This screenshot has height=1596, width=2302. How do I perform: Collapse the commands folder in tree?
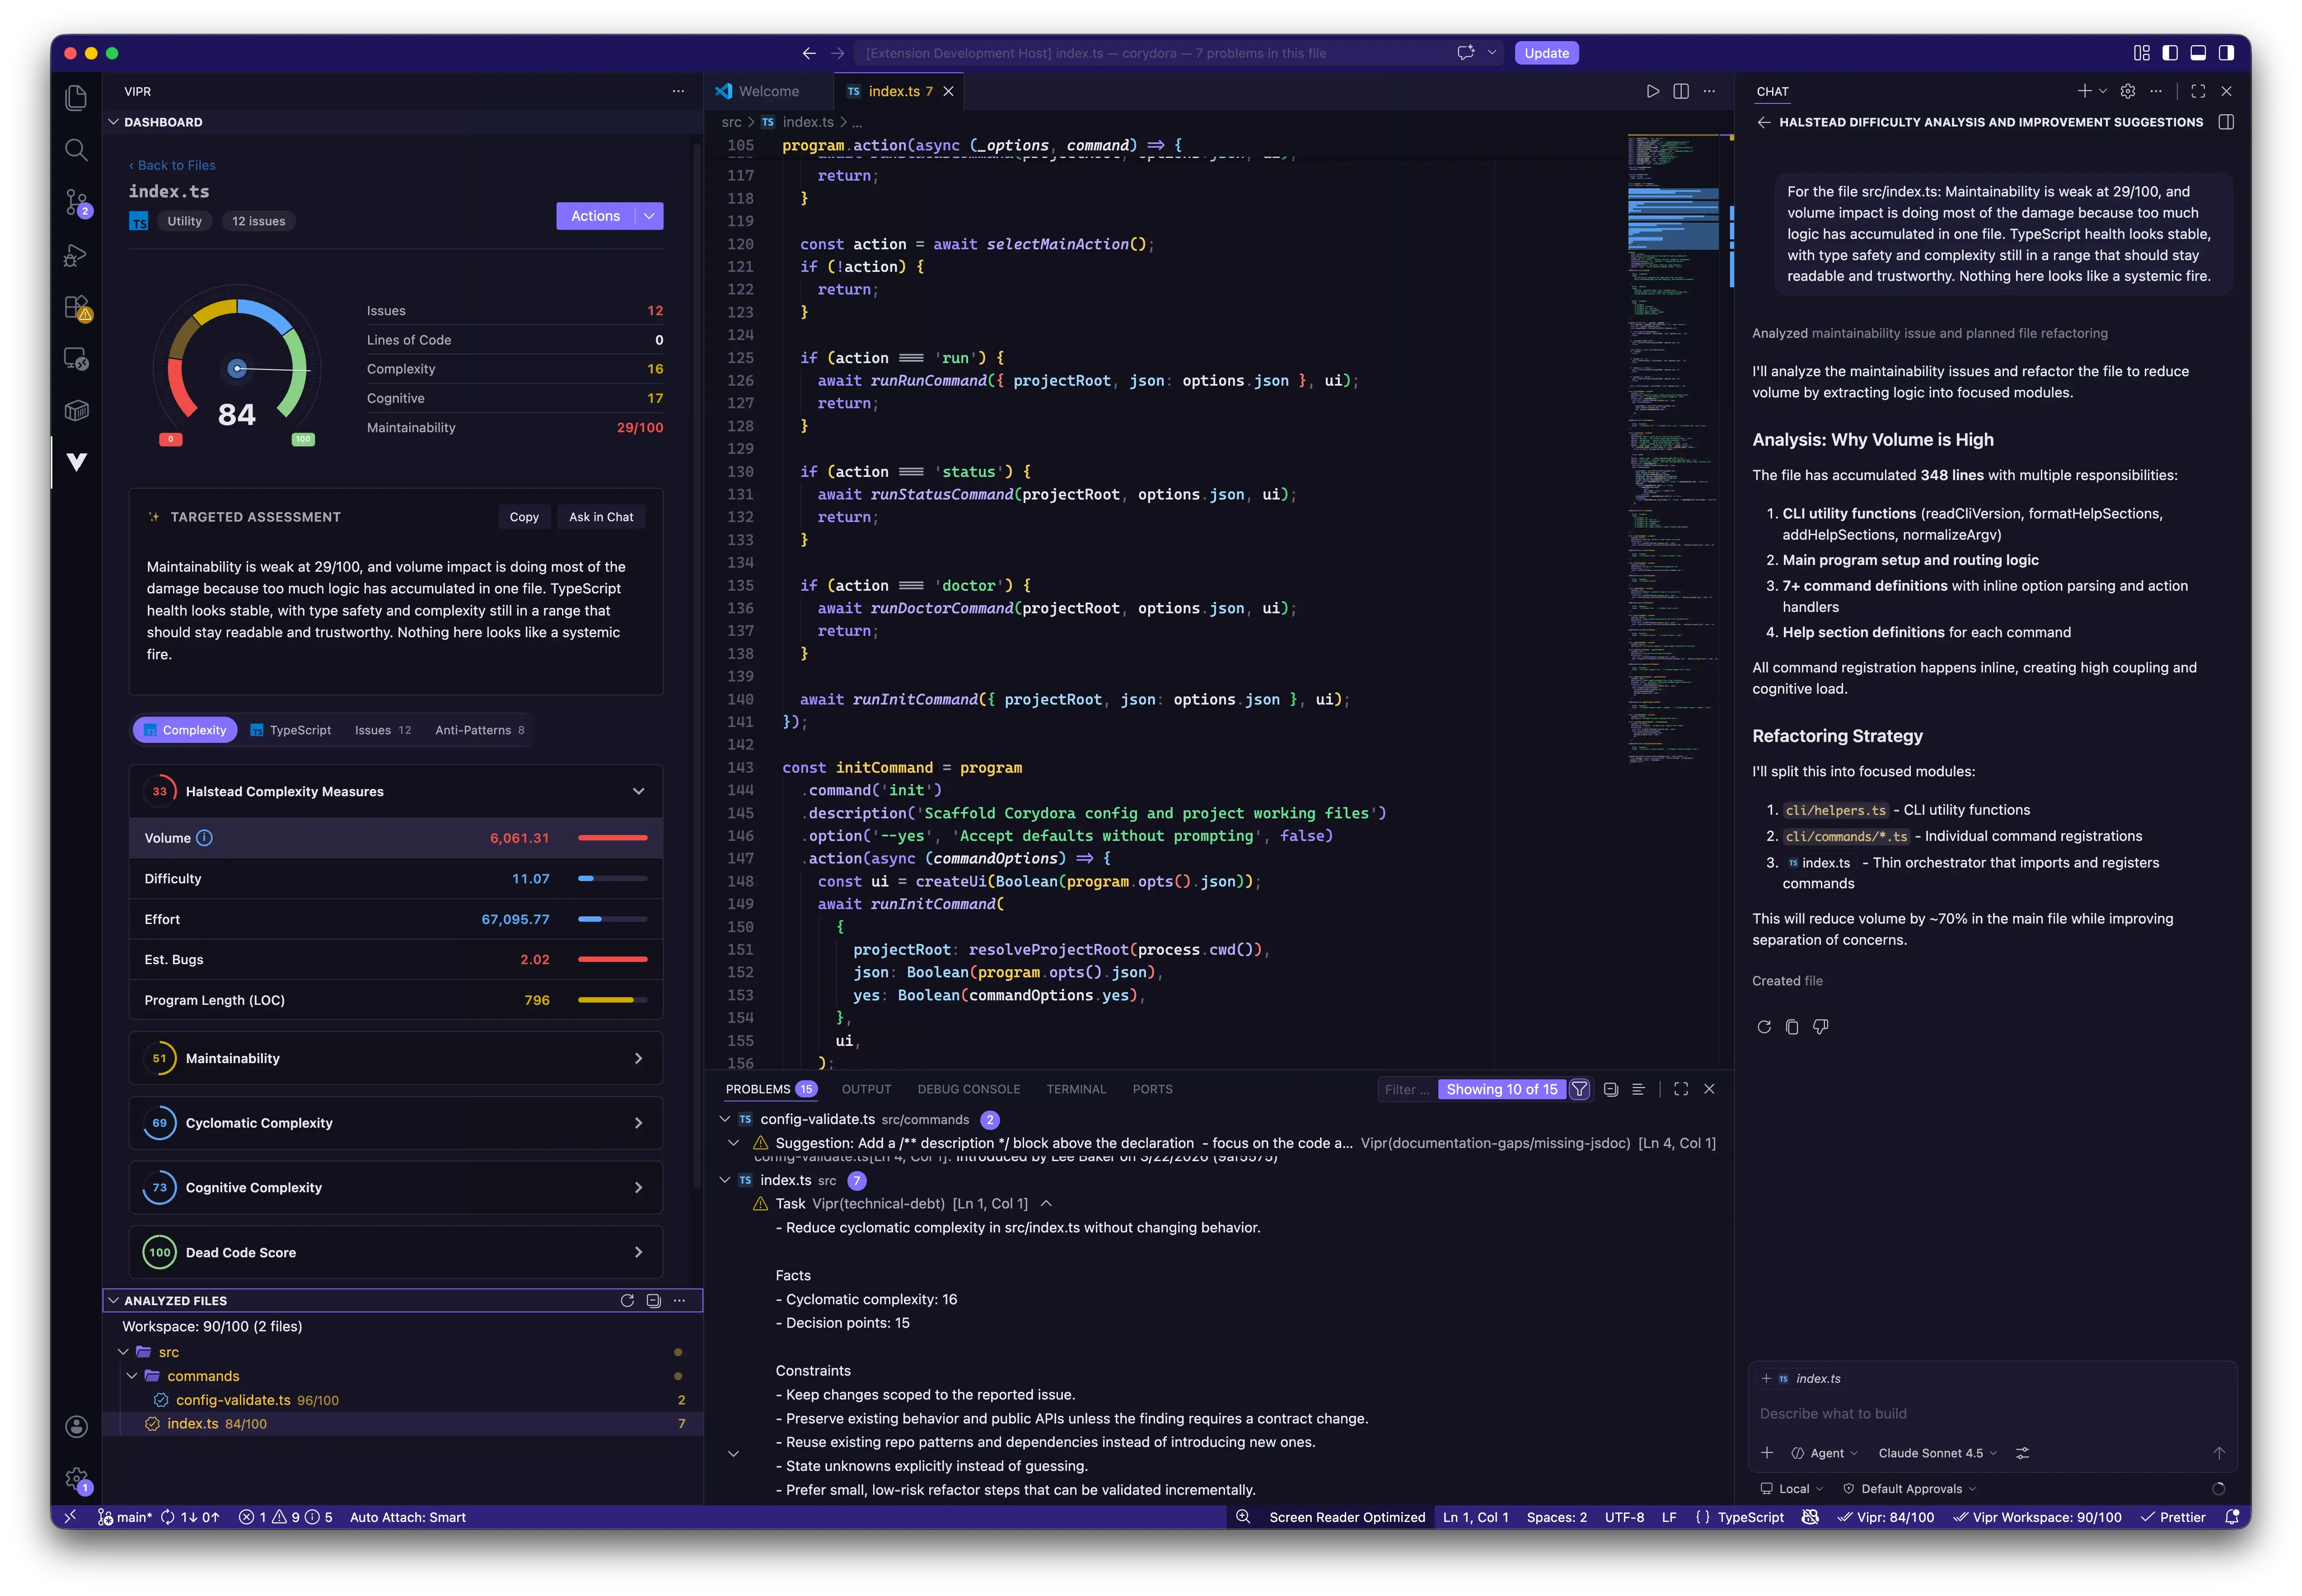coord(132,1376)
